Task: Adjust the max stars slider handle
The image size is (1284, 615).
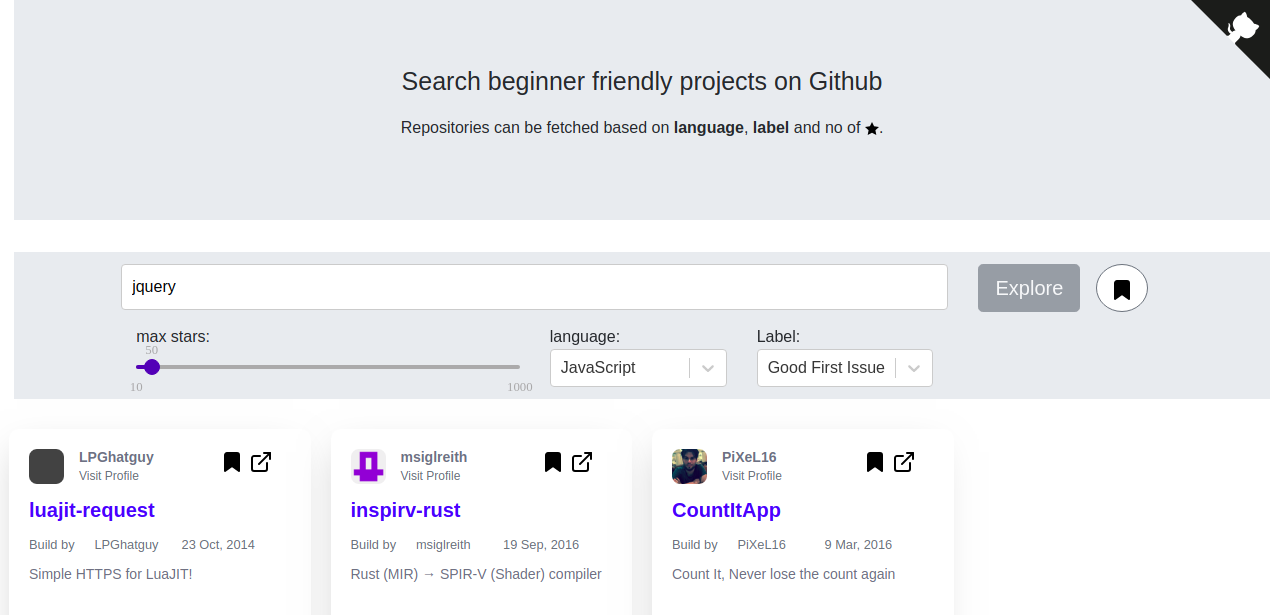Action: [x=151, y=366]
